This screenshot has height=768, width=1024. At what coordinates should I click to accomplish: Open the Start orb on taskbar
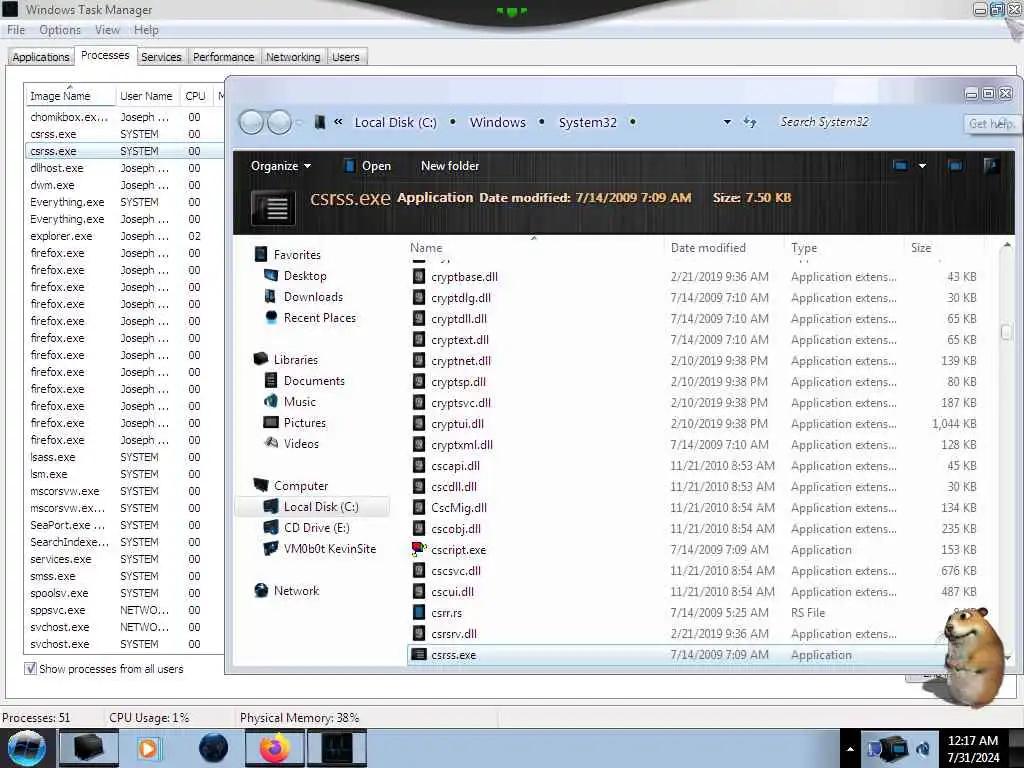[x=27, y=748]
